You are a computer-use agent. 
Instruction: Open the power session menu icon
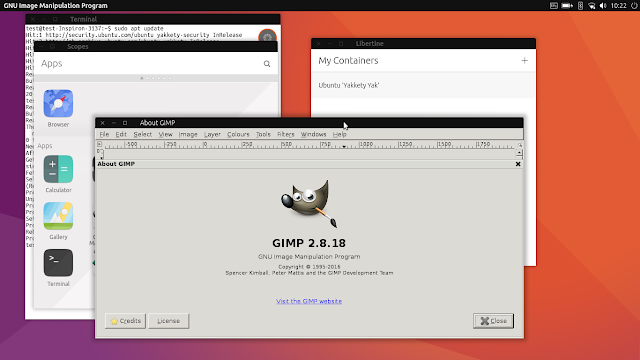[634, 5]
